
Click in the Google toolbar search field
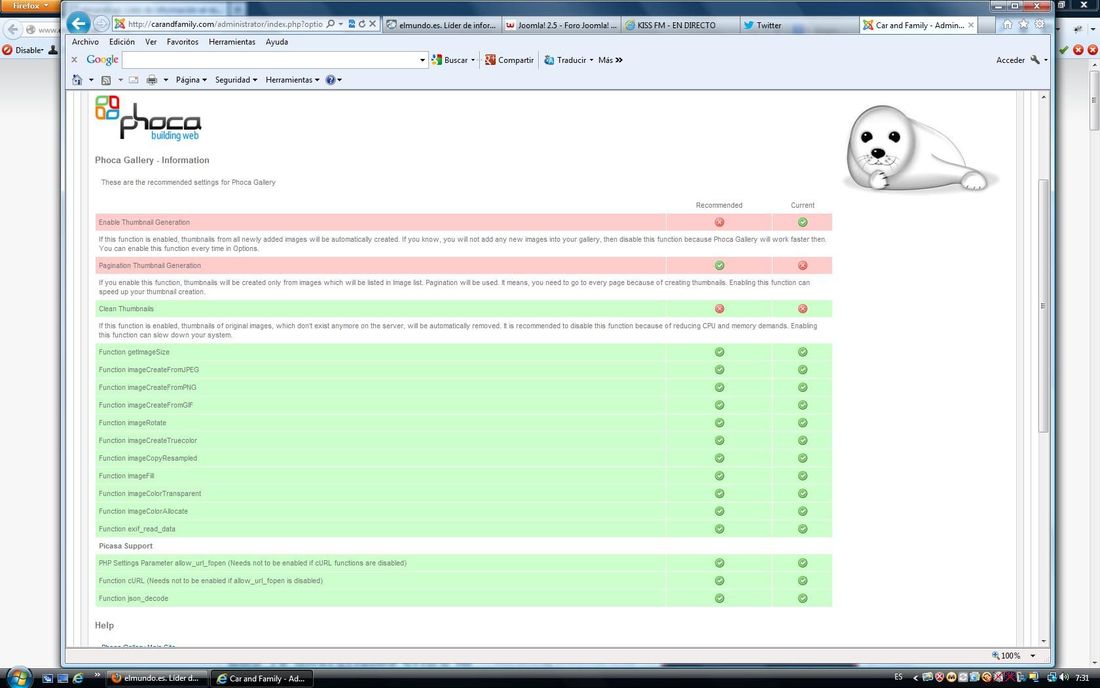(270, 60)
